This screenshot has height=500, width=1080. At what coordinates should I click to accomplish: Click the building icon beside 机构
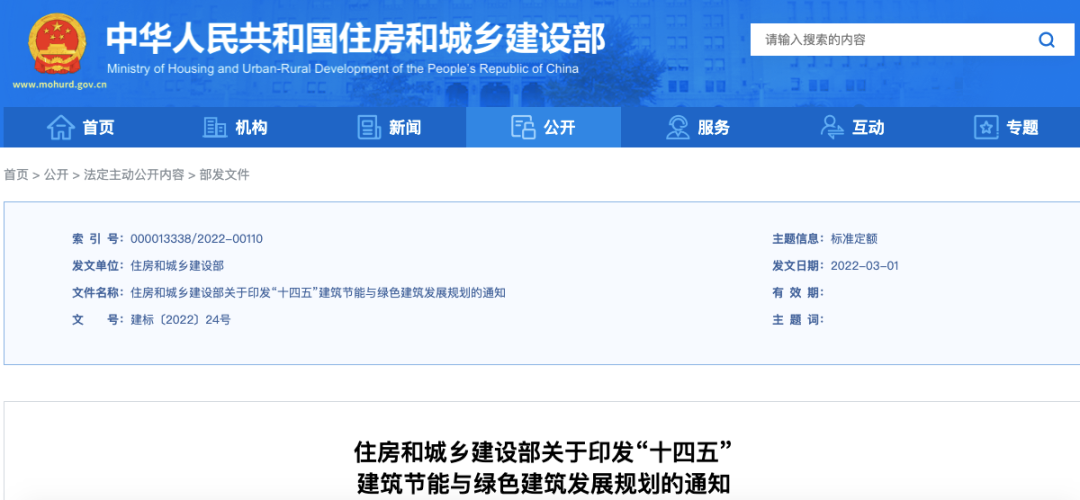(x=215, y=127)
